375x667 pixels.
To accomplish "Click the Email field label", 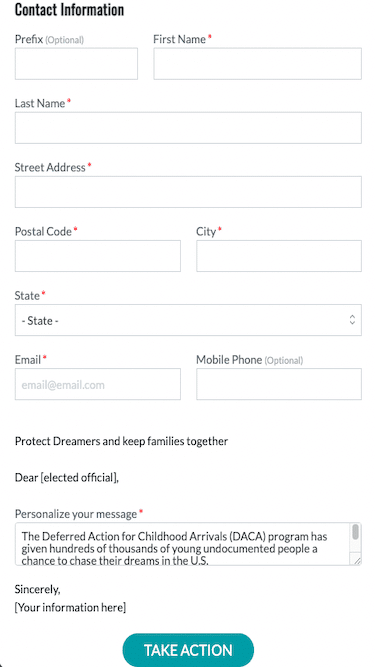I will pos(28,360).
